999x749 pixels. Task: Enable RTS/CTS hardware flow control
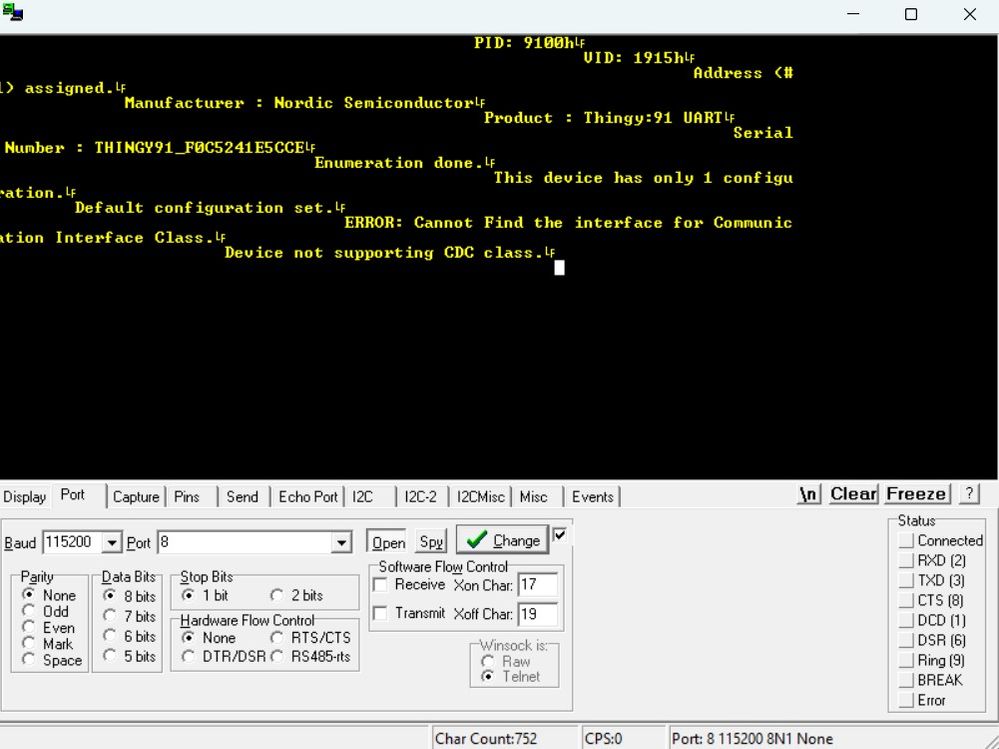coord(276,637)
